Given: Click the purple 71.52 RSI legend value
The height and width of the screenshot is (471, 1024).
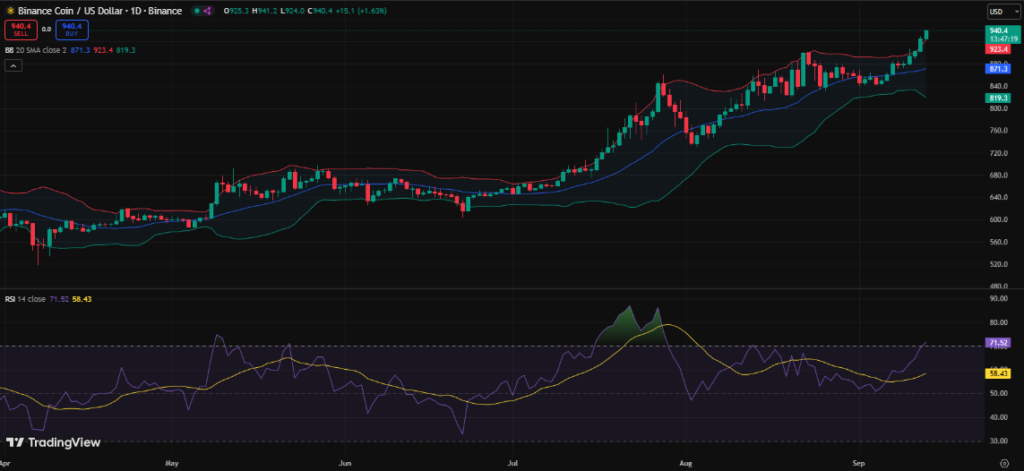Looking at the screenshot, I should [x=59, y=299].
